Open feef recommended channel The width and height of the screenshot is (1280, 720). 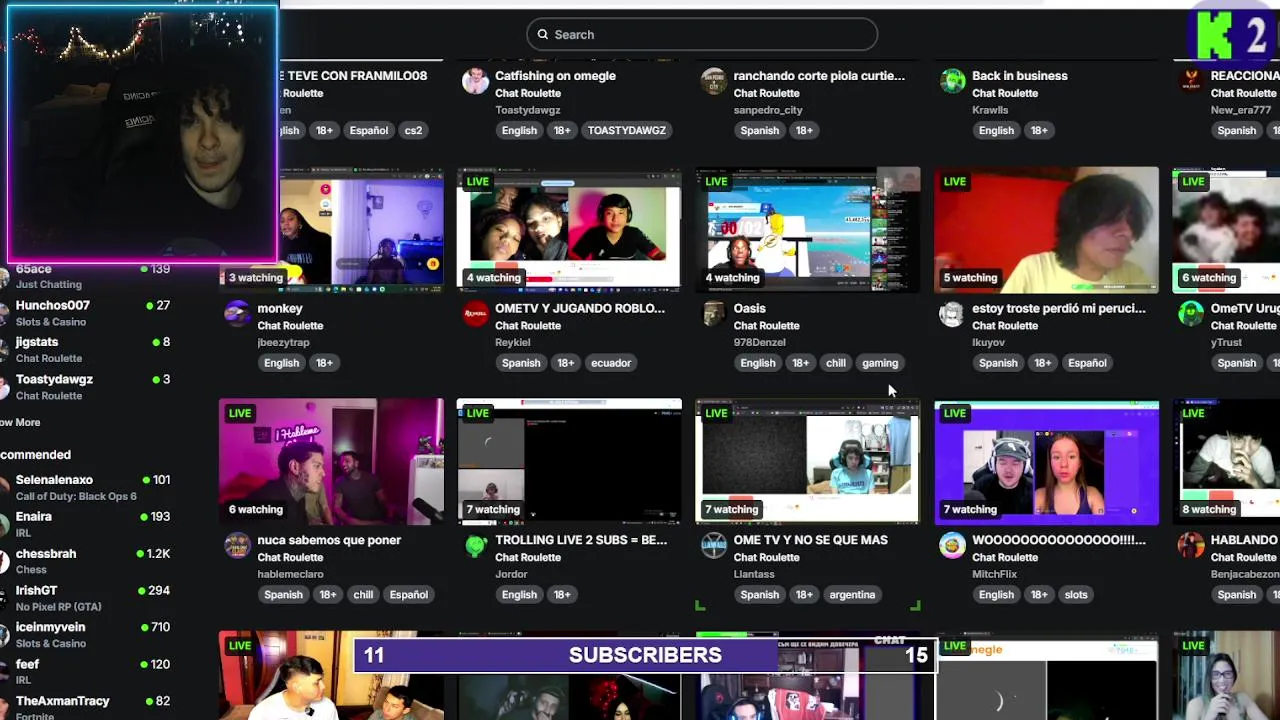click(87, 671)
